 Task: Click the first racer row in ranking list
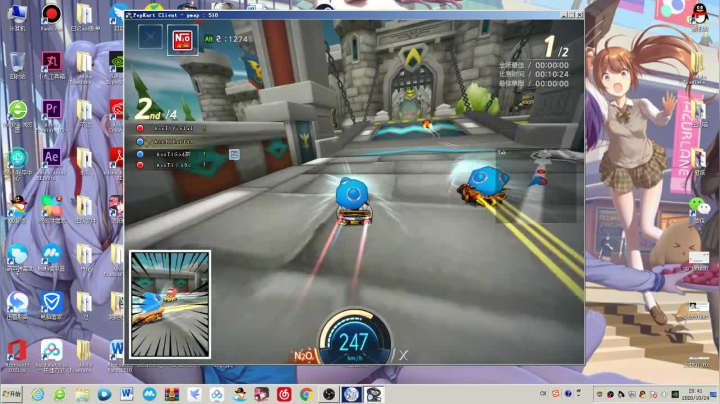click(172, 129)
